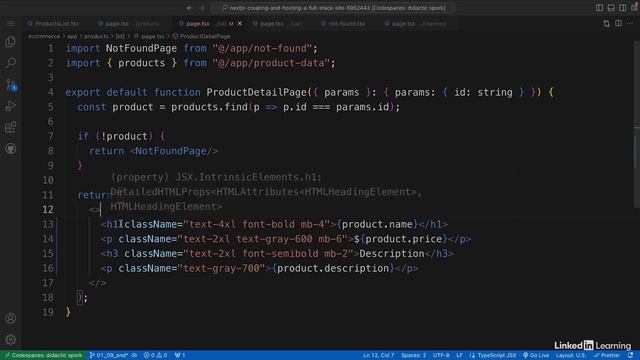Open the Search view in activity bar

point(11,63)
